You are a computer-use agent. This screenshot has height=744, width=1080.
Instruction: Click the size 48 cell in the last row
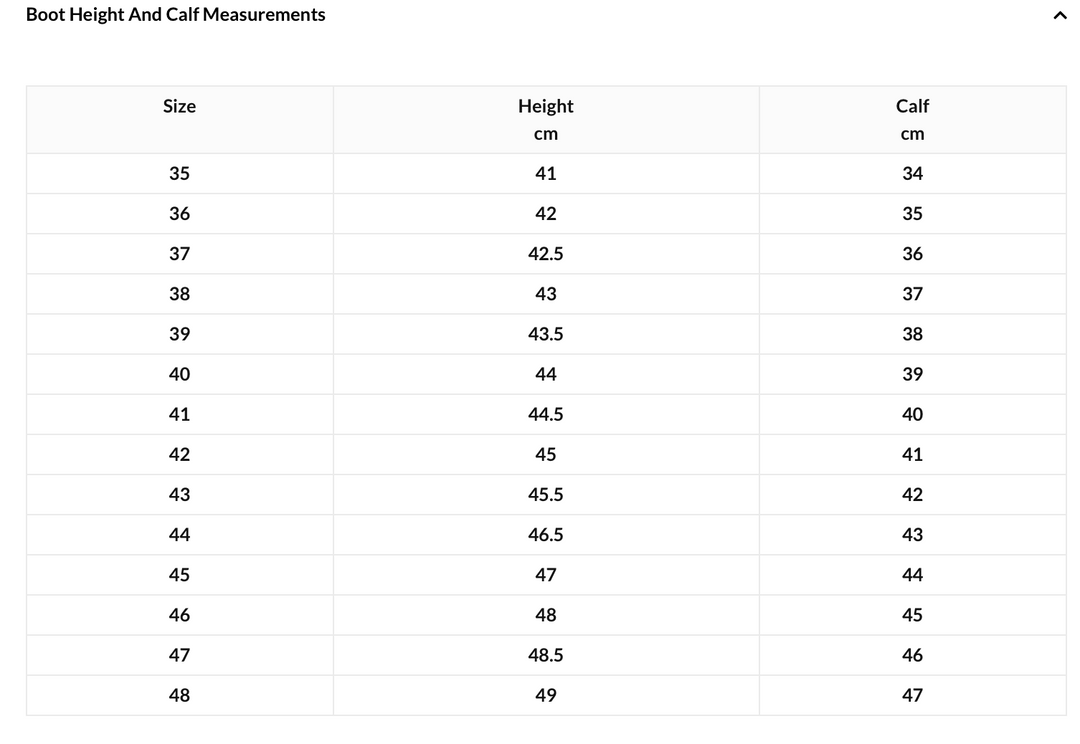pos(179,695)
